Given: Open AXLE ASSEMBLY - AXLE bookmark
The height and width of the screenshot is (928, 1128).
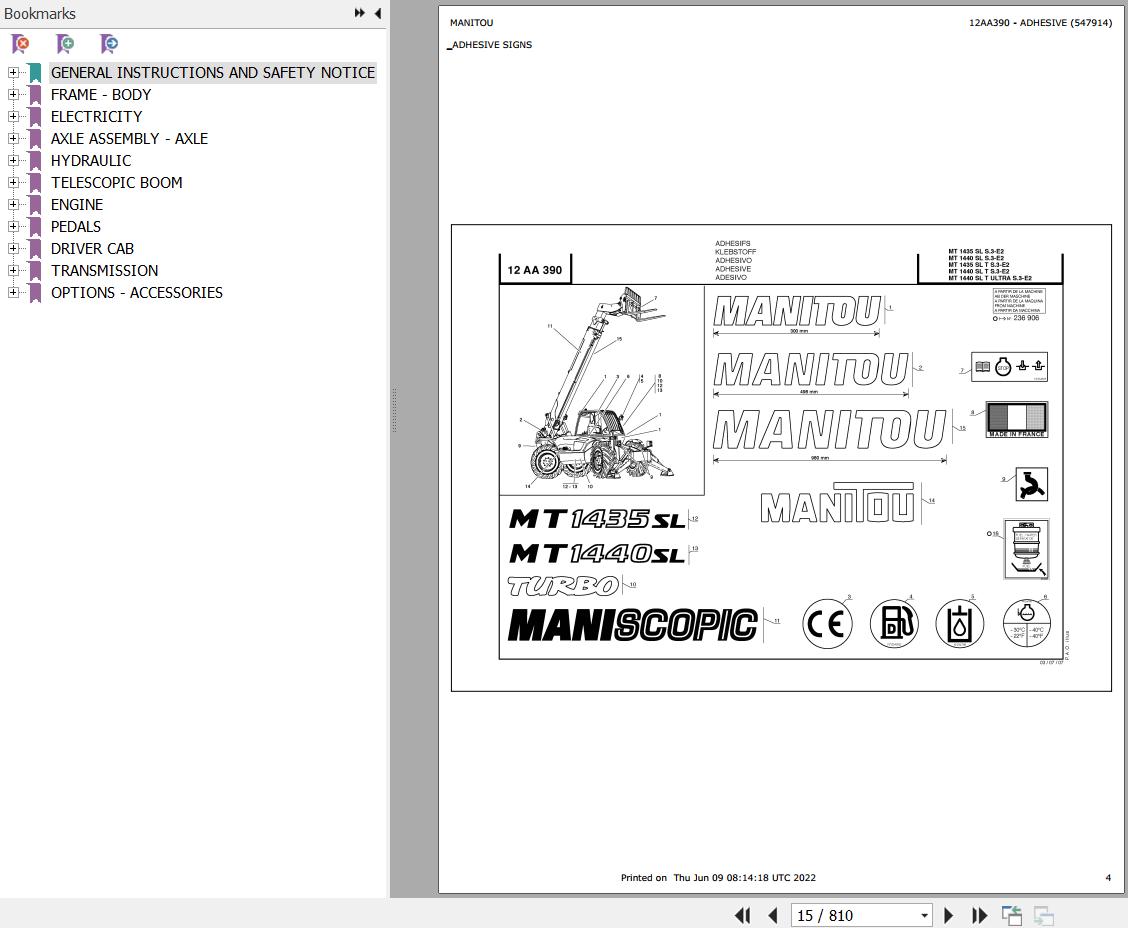Looking at the screenshot, I should (129, 139).
